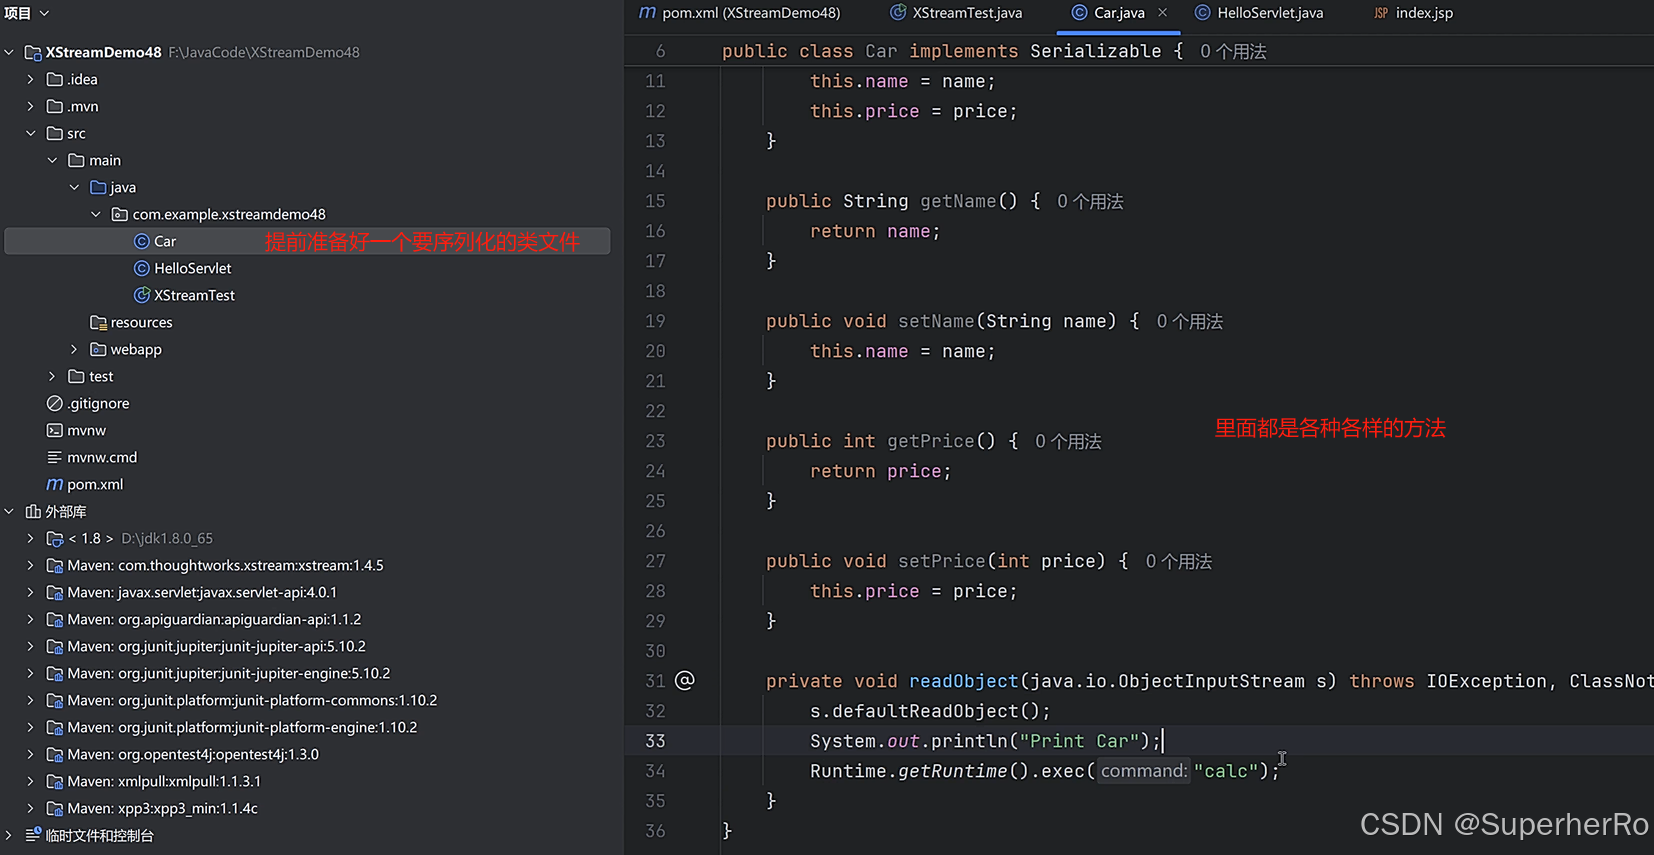Click the '0 个用法' hint on class Car line
This screenshot has height=855, width=1654.
click(x=1233, y=51)
